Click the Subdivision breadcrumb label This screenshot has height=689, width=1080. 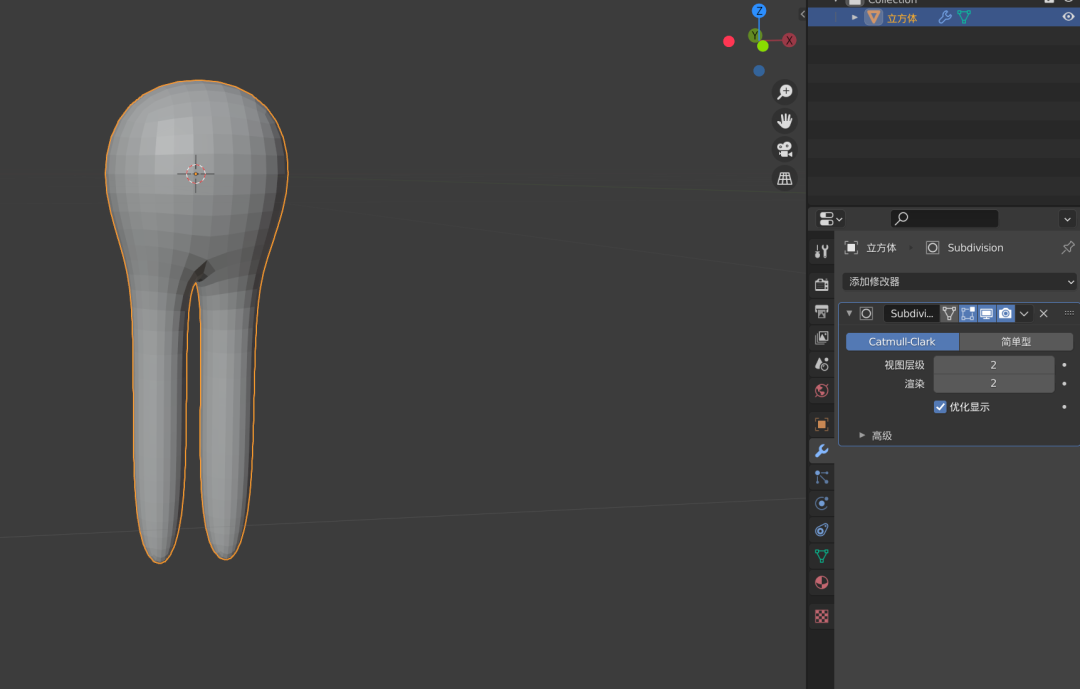(x=975, y=247)
